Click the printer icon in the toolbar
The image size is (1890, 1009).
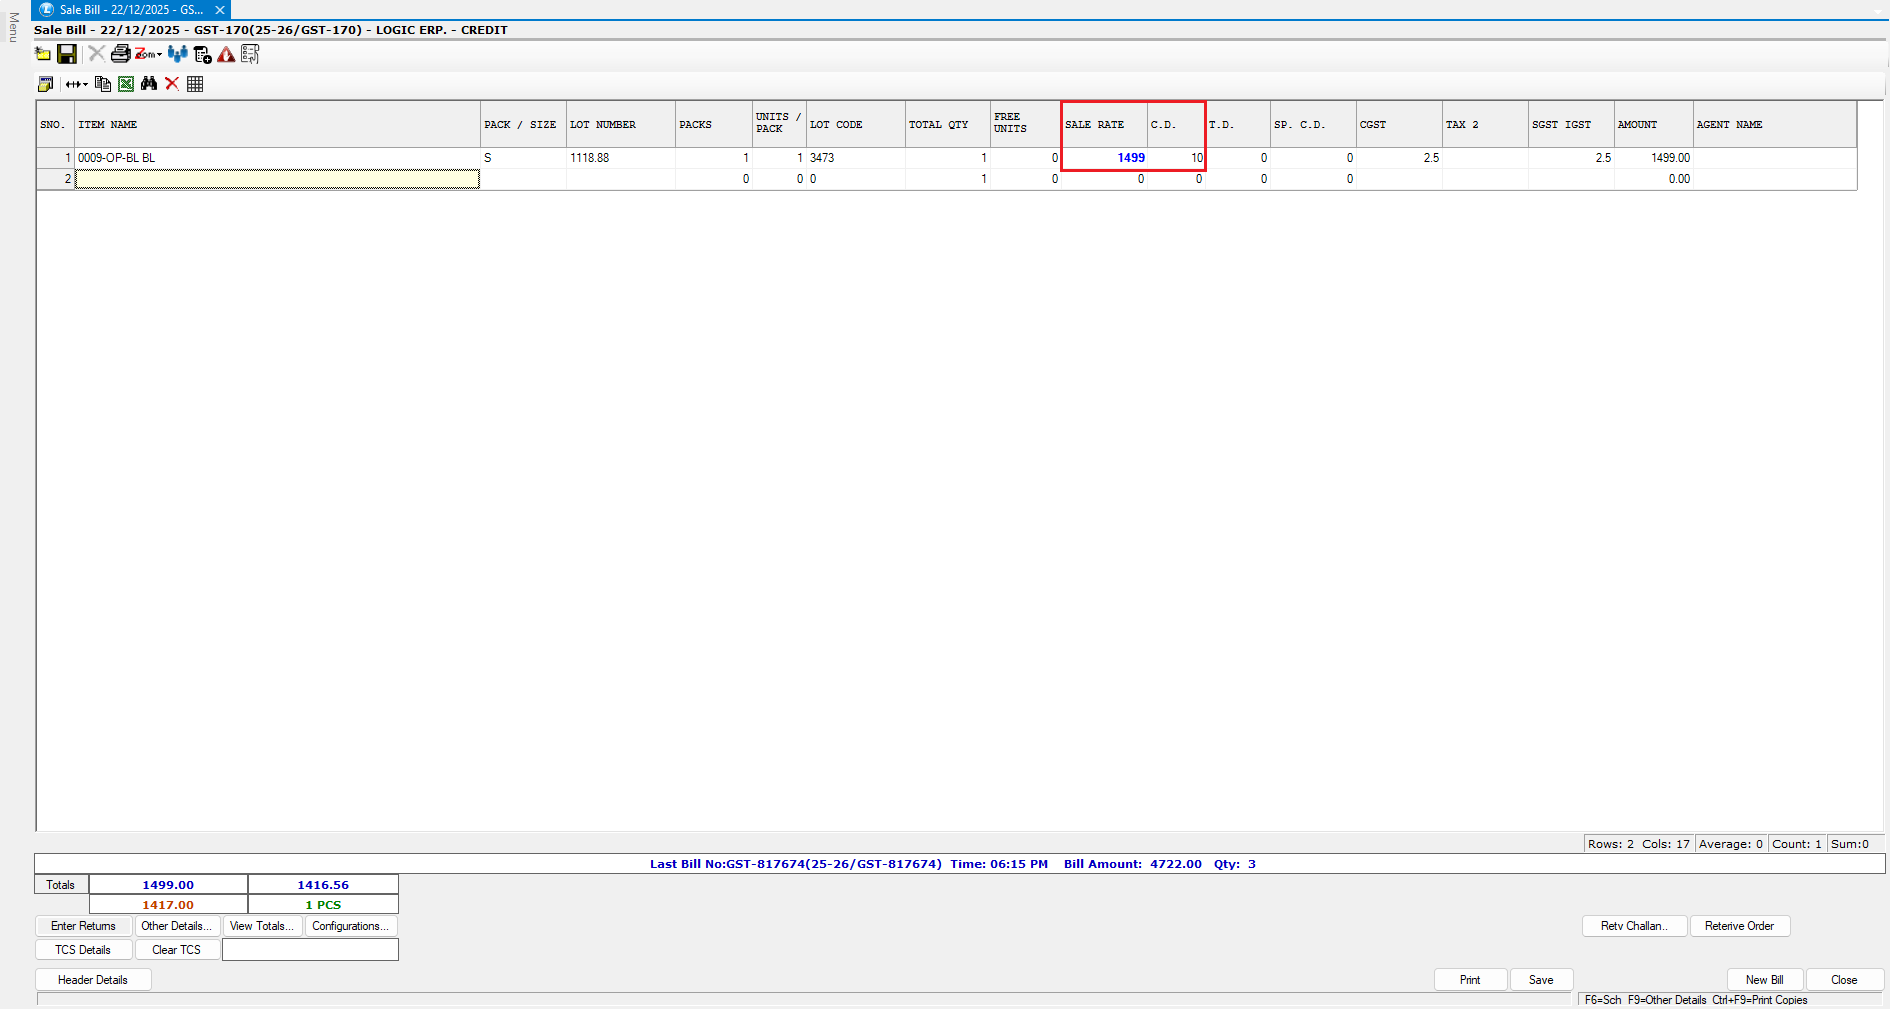120,54
